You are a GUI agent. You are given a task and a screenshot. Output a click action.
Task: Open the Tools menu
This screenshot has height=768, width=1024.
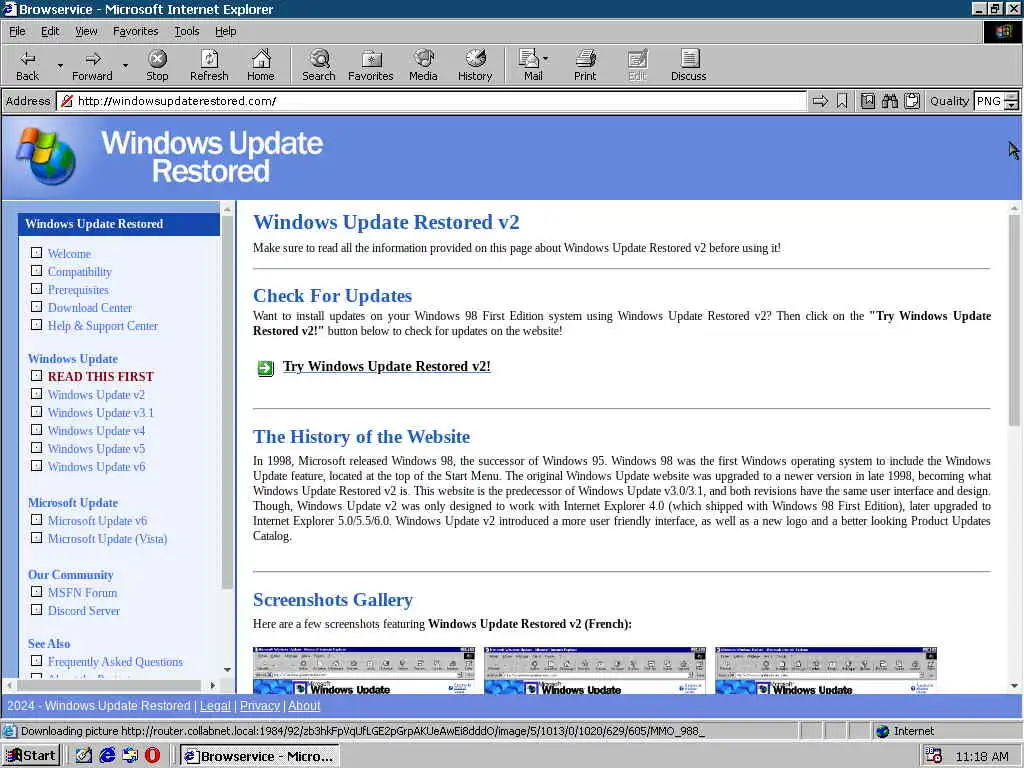(186, 31)
